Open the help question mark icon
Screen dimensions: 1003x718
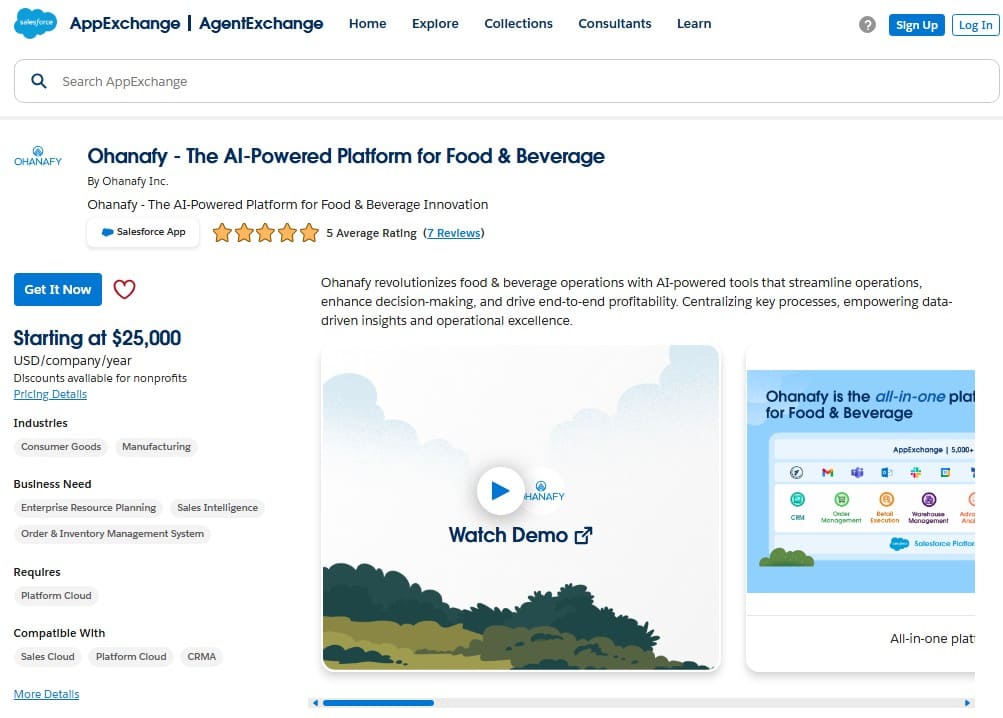(867, 25)
